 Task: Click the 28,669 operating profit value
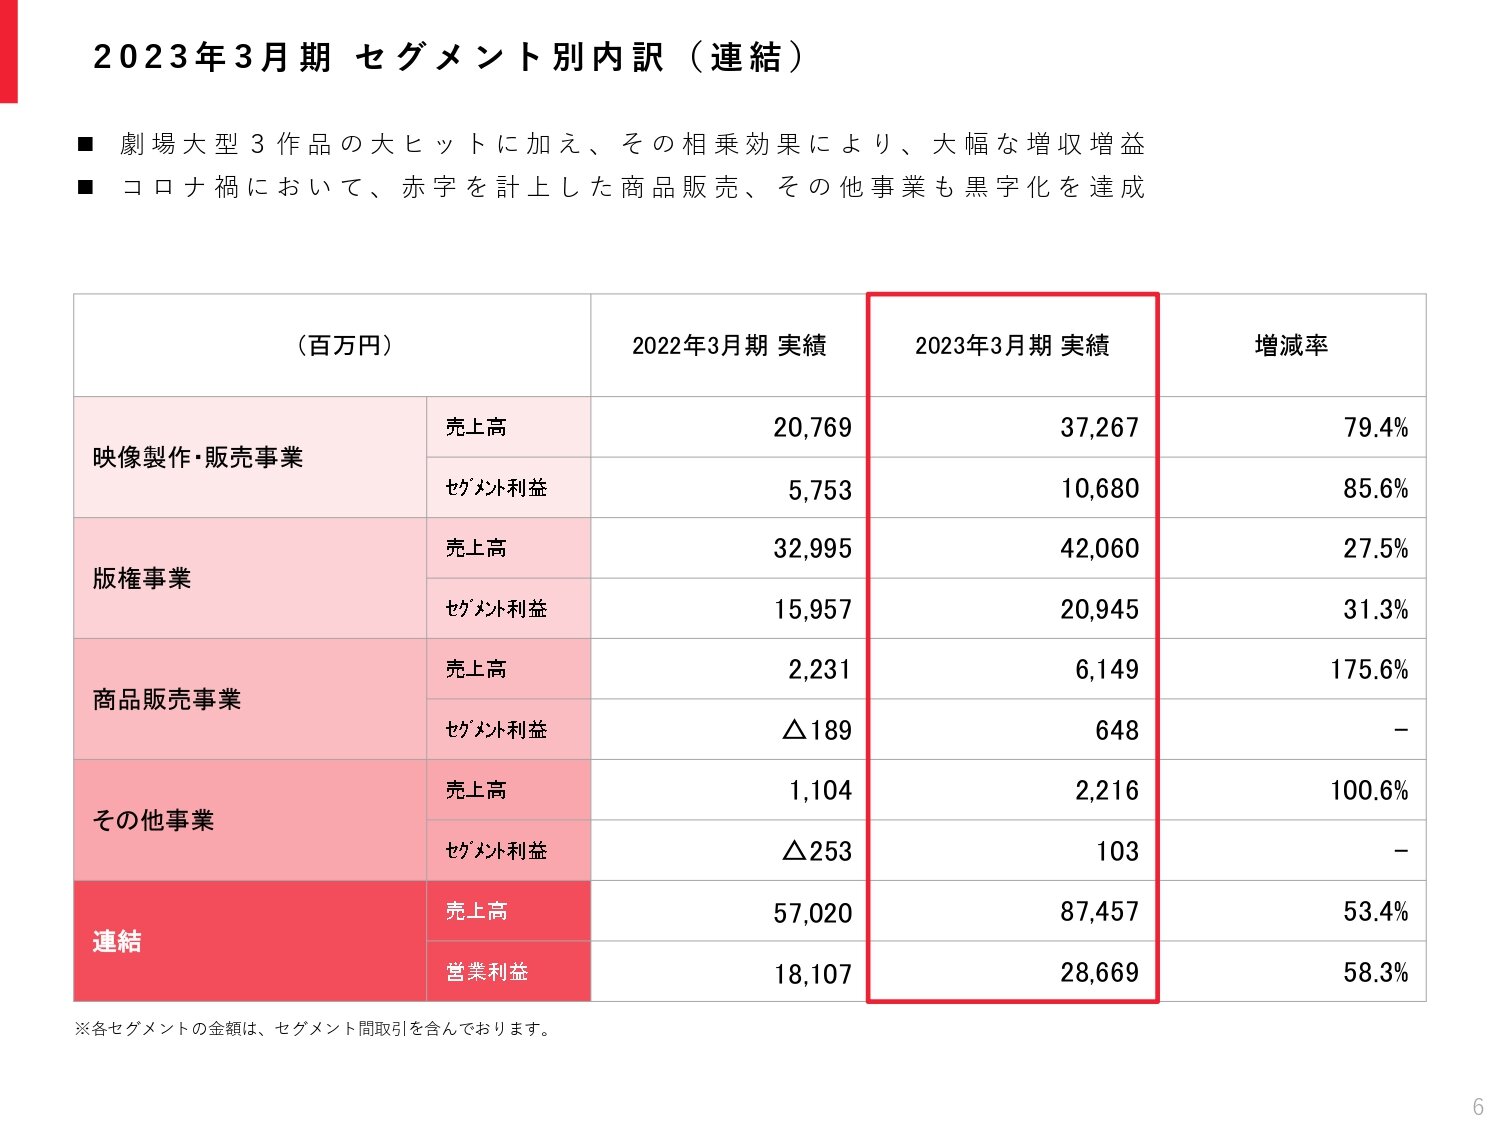pyautogui.click(x=1099, y=972)
